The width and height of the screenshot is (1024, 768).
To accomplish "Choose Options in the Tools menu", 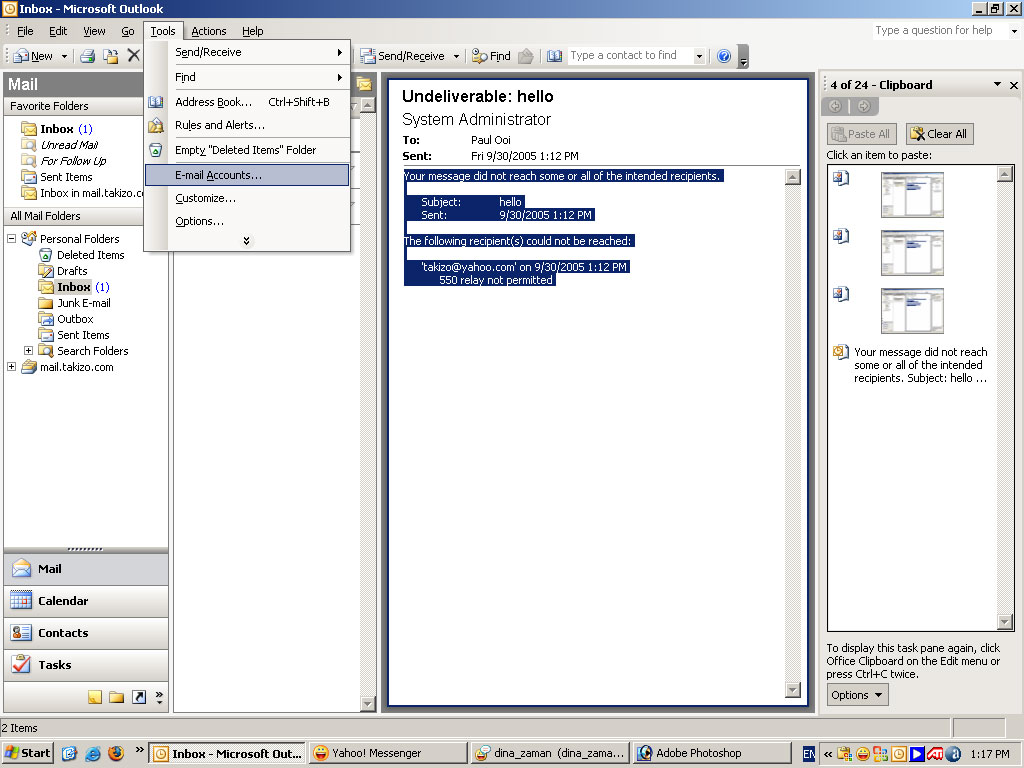I will [248, 221].
